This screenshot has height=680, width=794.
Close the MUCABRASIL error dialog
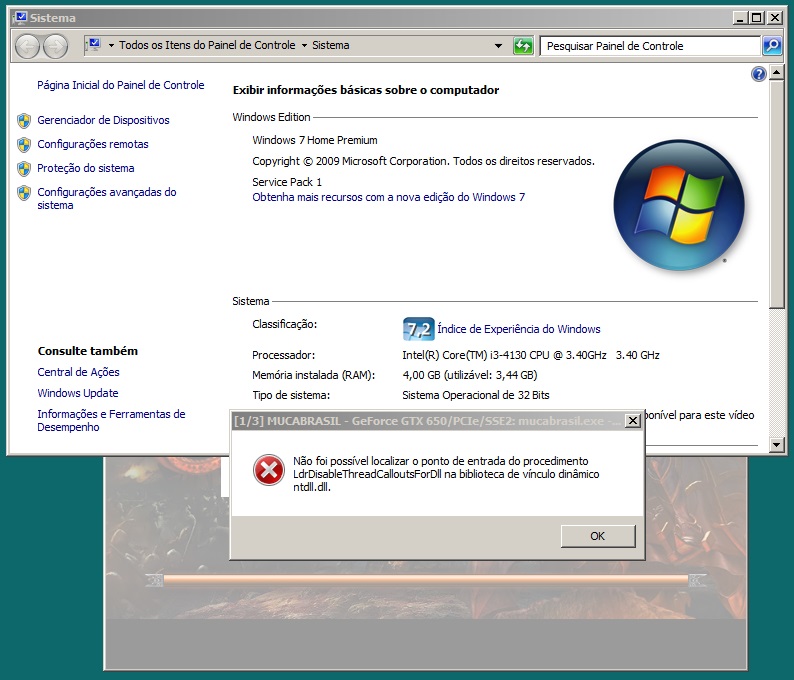tap(632, 421)
